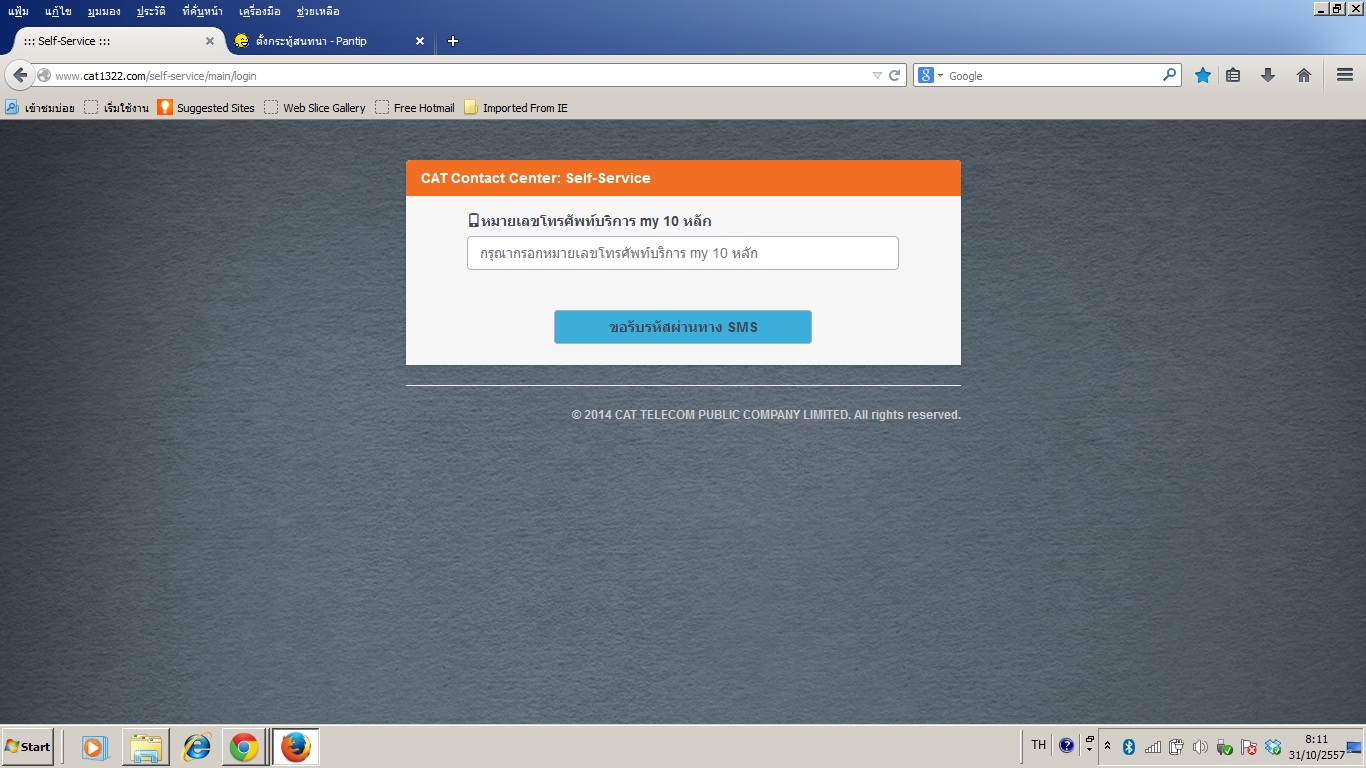Screen dimensions: 1366x768
Task: Click the Safely Remove Hardware tray icon
Action: [1224, 746]
